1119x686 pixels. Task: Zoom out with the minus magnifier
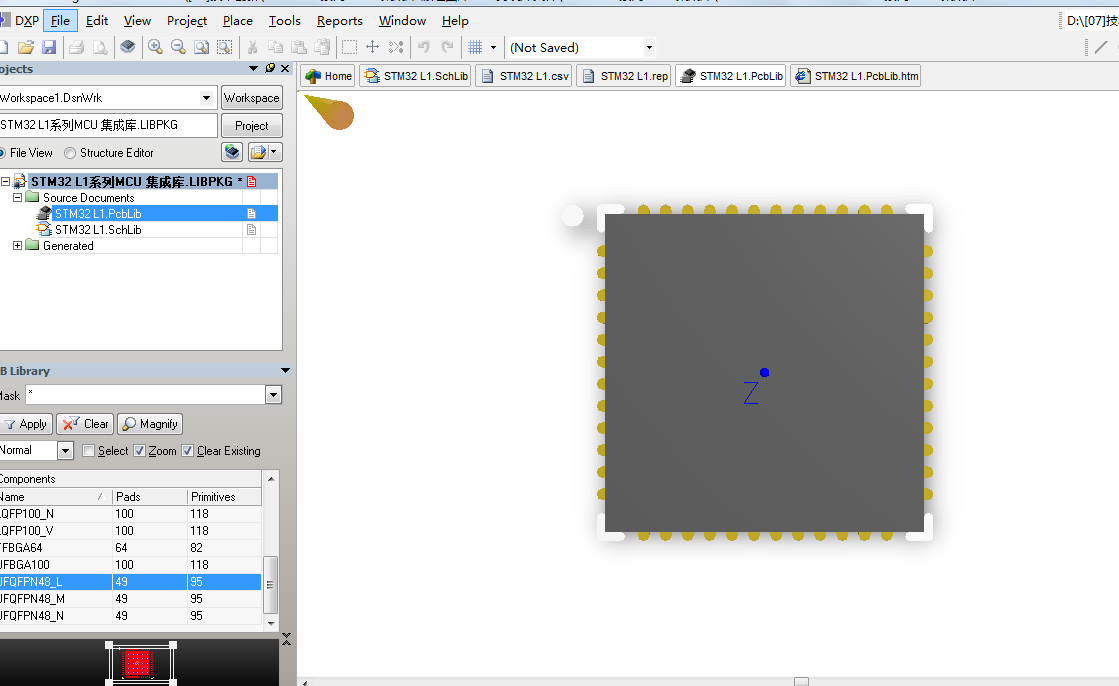pyautogui.click(x=178, y=48)
